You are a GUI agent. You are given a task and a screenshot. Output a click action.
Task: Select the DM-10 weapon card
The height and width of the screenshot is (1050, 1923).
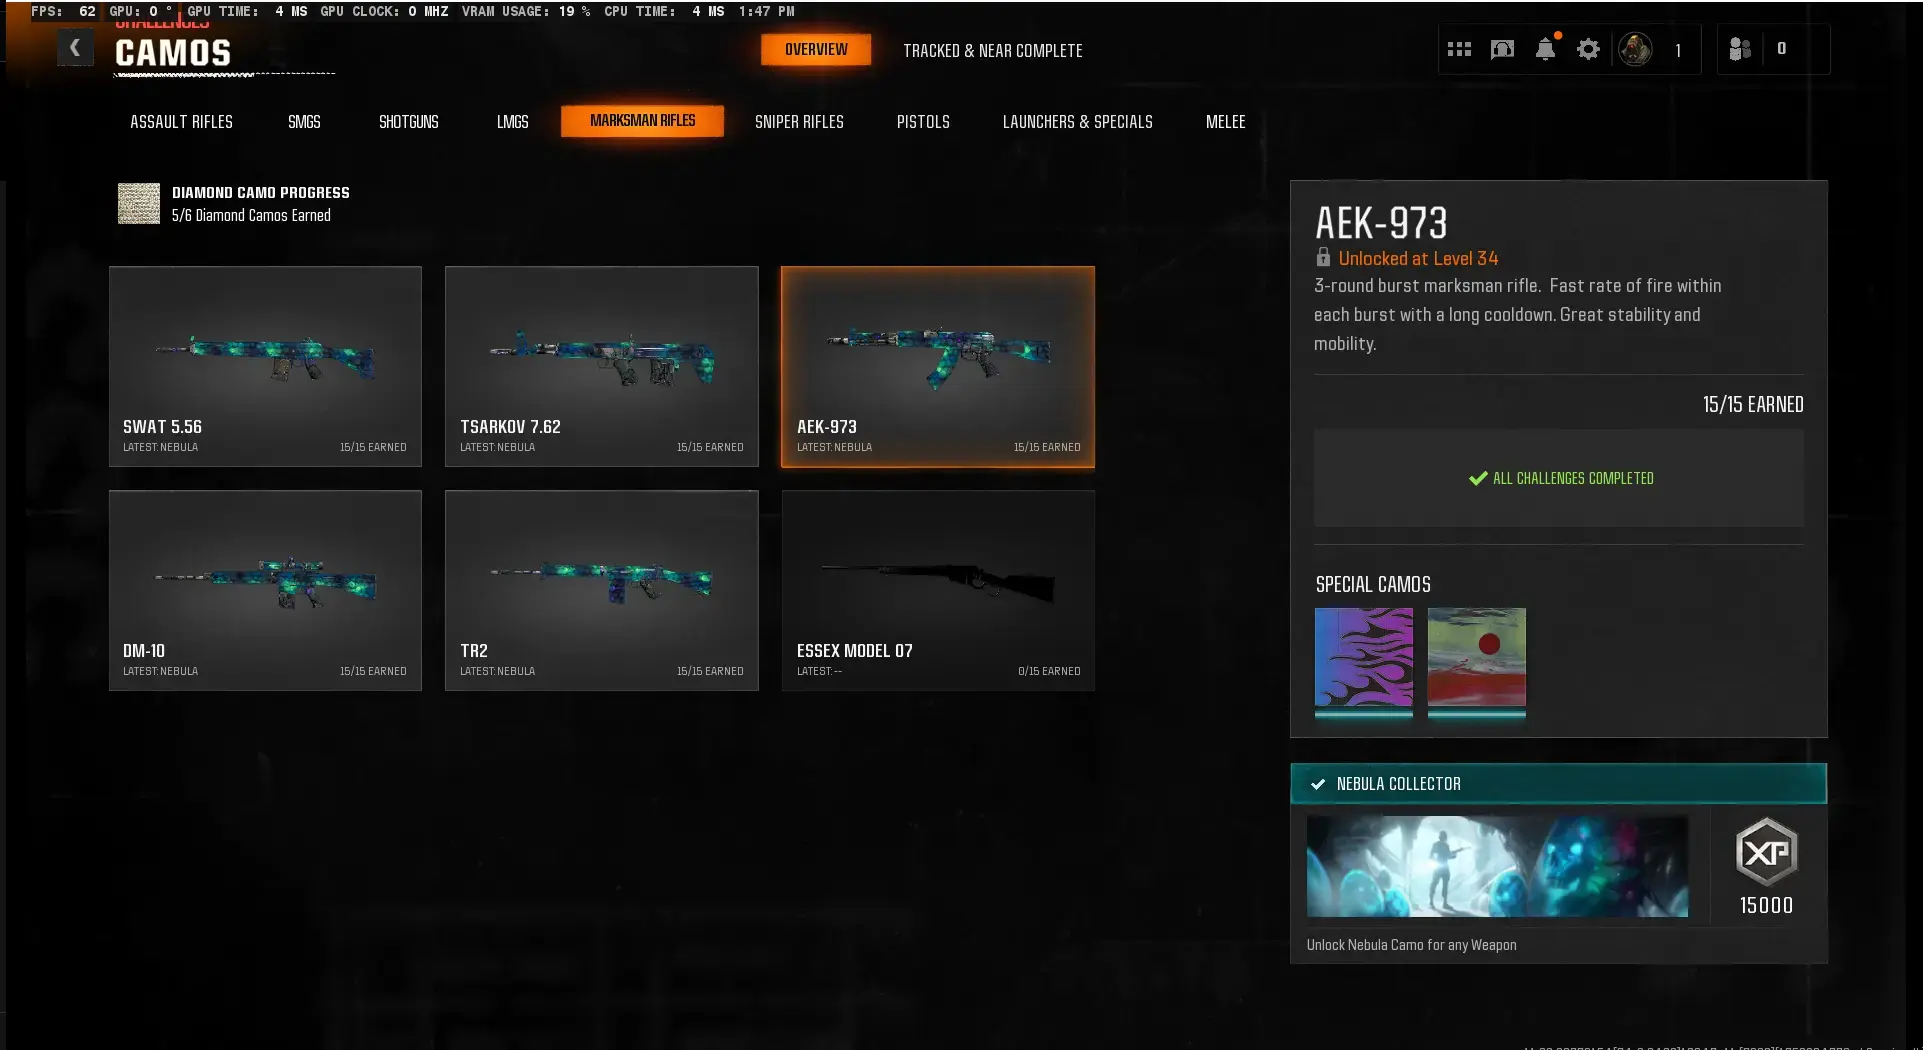[265, 590]
